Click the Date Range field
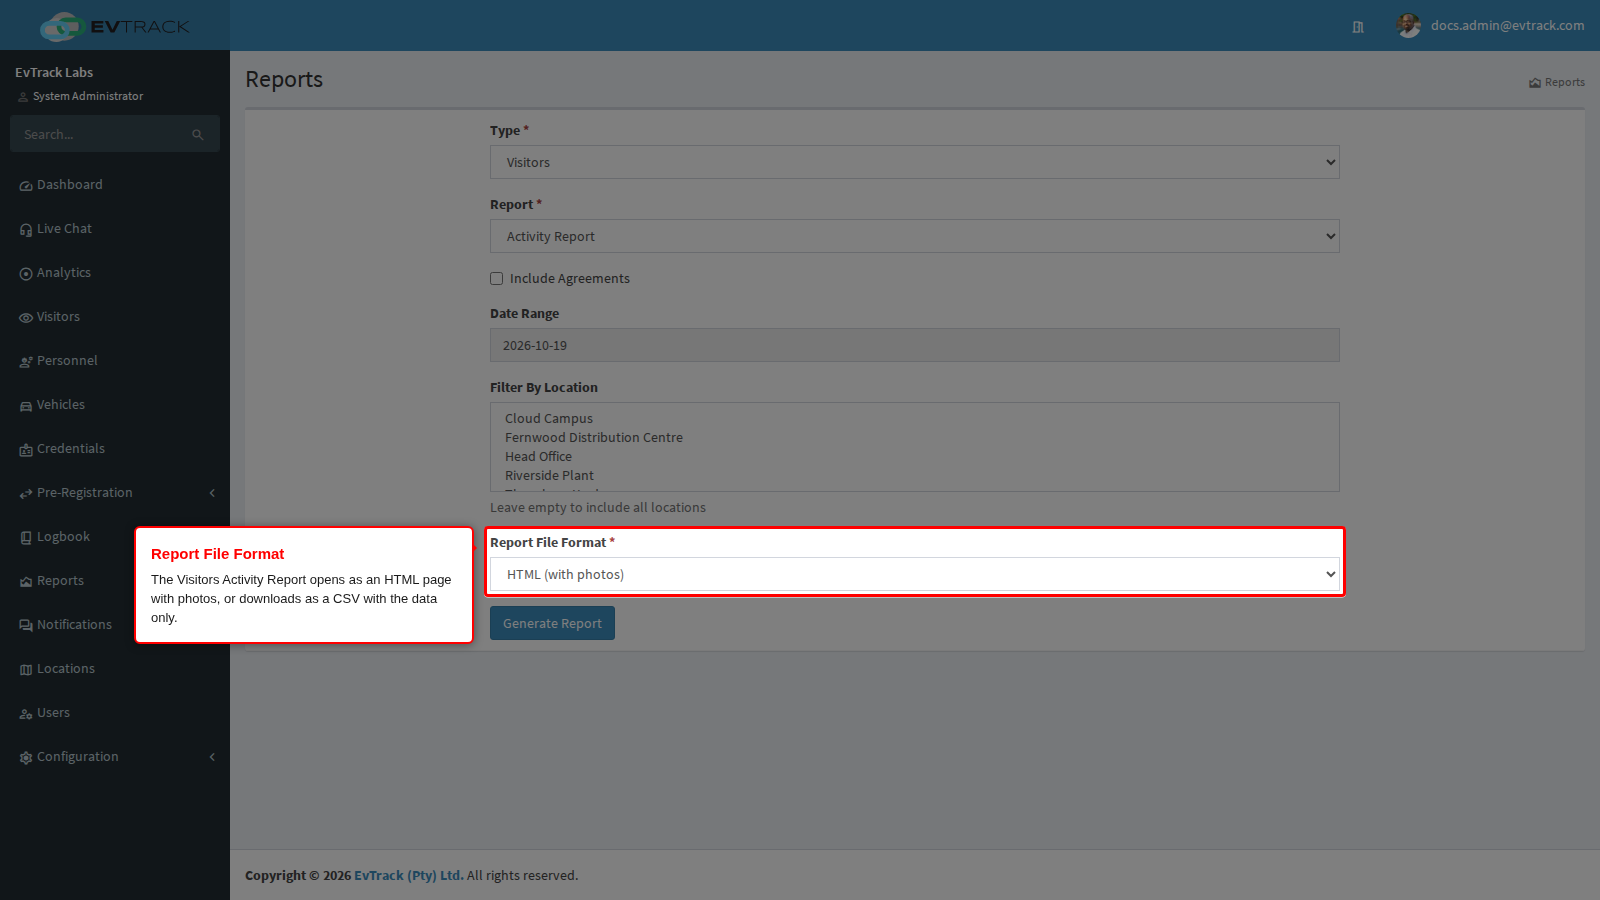 [x=914, y=345]
